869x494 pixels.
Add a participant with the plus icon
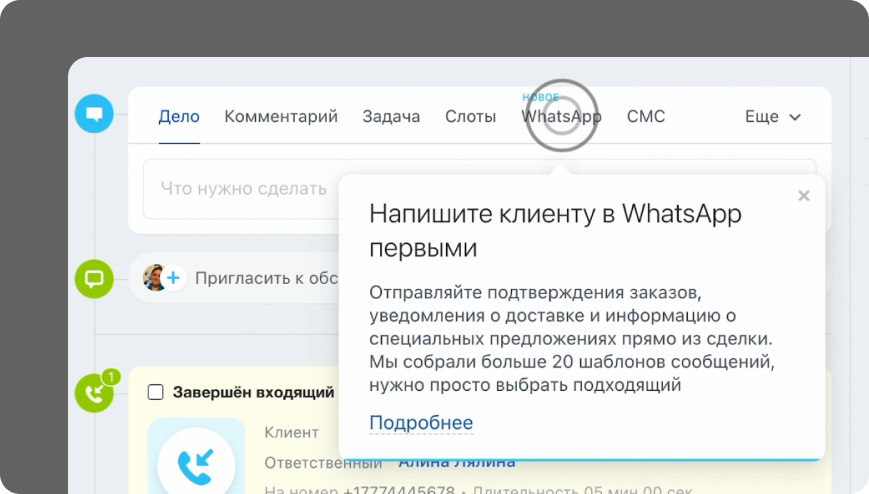[173, 278]
